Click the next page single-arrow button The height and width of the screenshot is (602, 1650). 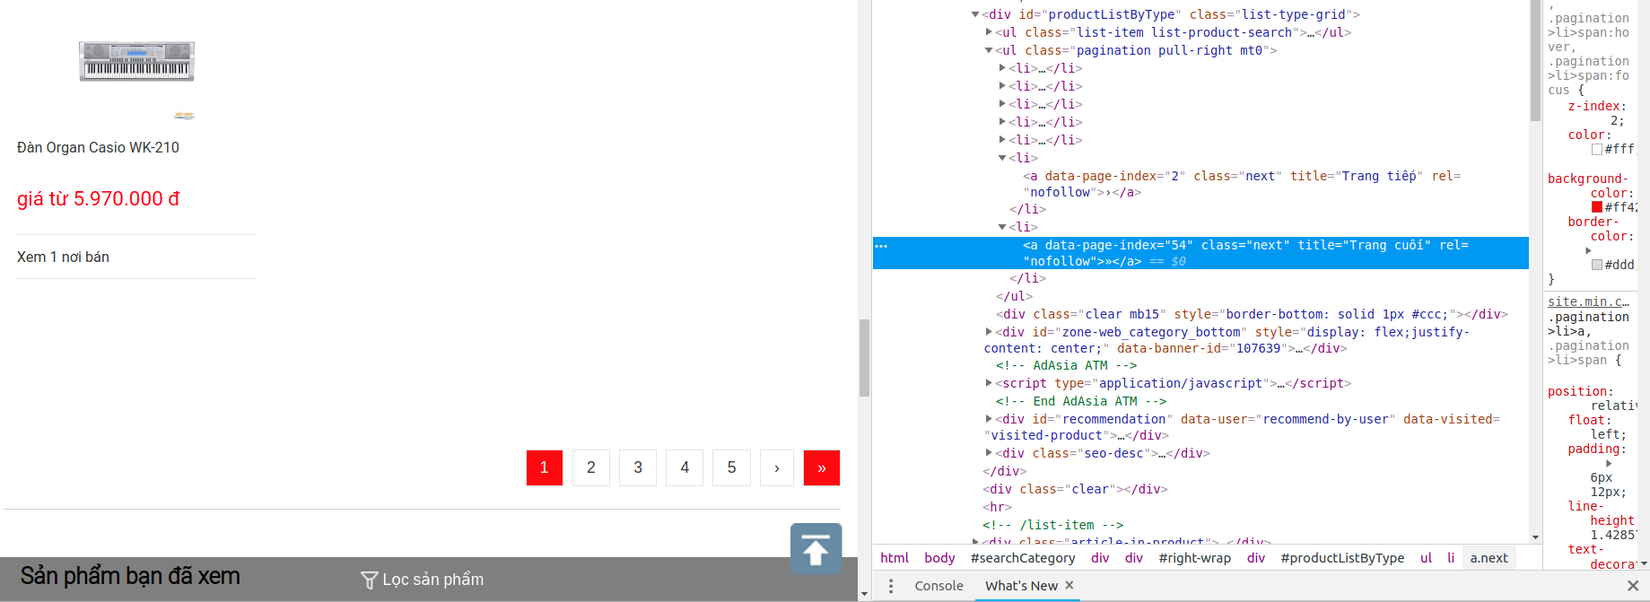pyautogui.click(x=777, y=467)
